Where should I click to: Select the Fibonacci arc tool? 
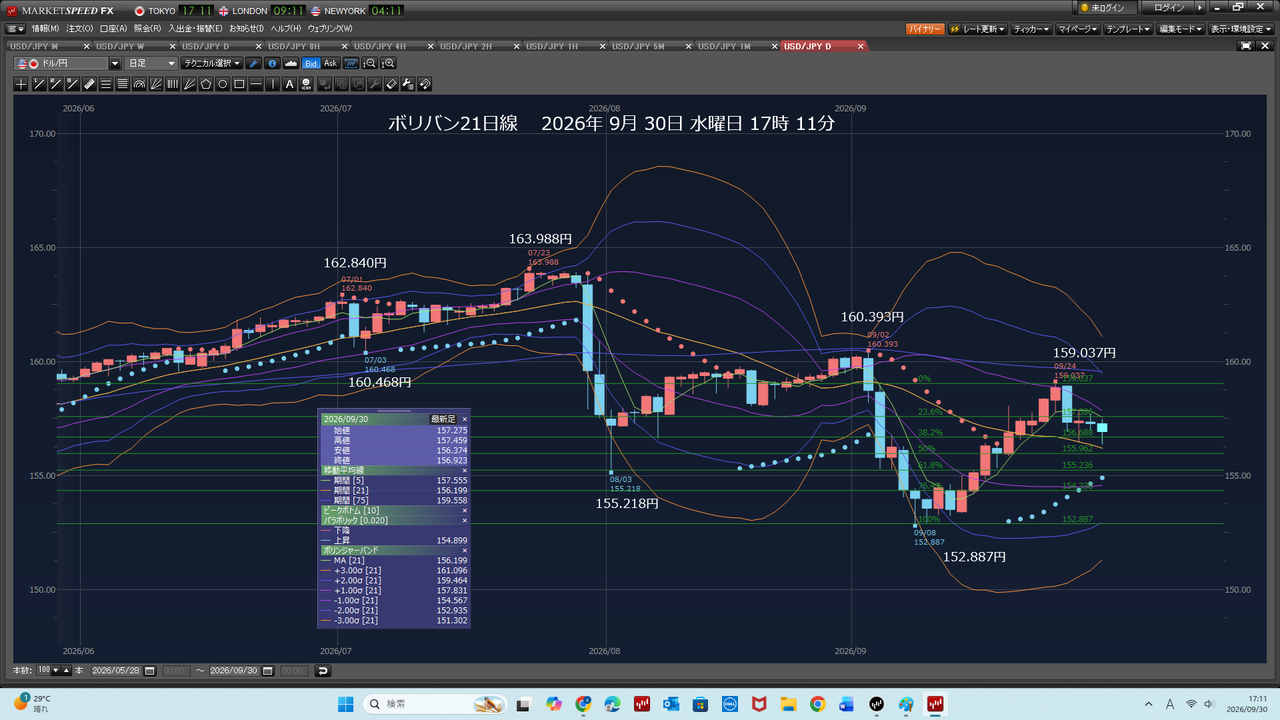pos(139,84)
